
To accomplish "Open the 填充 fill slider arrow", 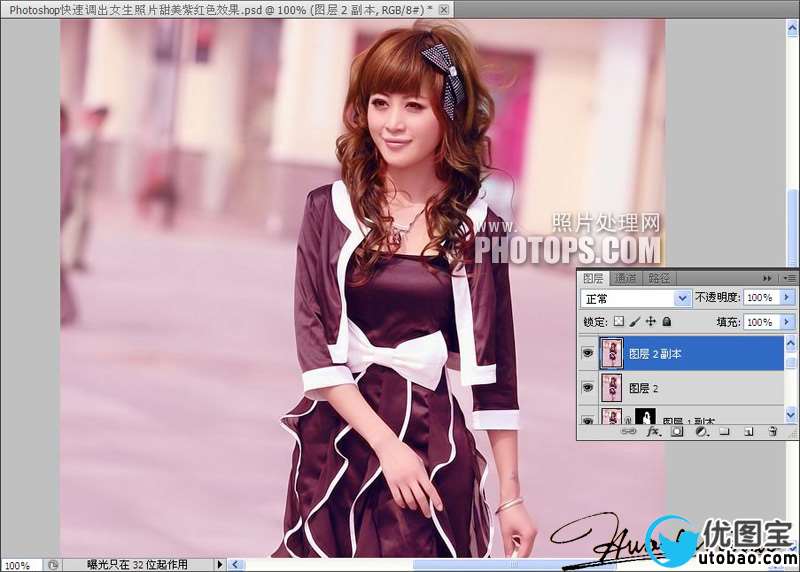I will pyautogui.click(x=787, y=322).
